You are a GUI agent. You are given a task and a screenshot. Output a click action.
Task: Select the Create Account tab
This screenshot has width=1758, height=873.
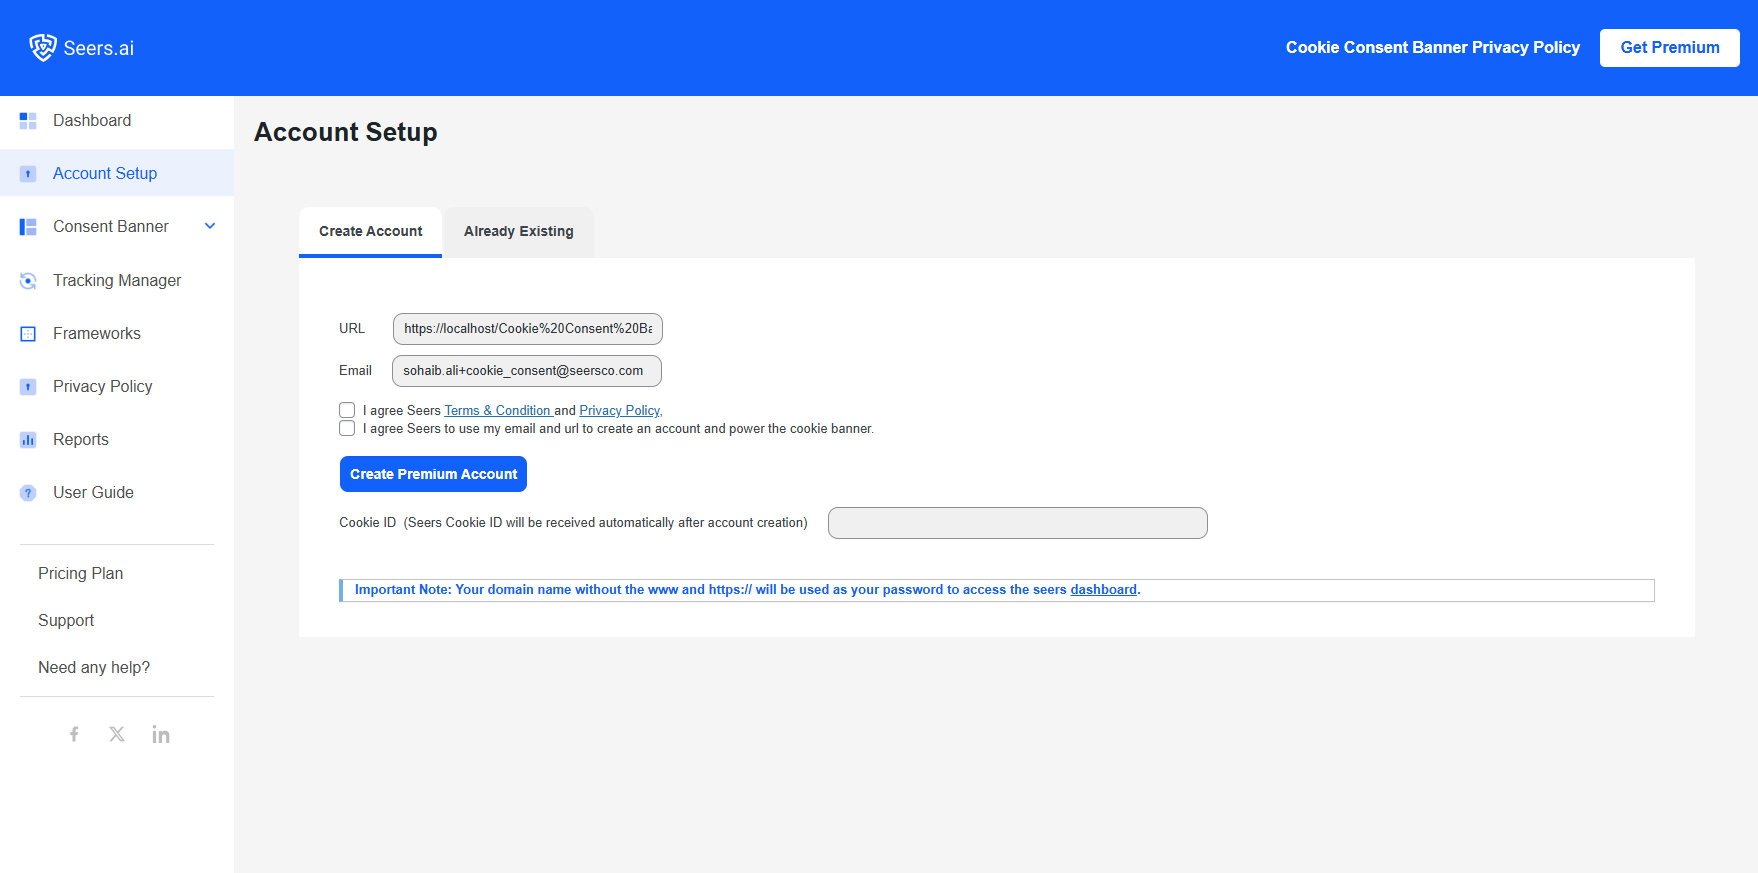370,231
